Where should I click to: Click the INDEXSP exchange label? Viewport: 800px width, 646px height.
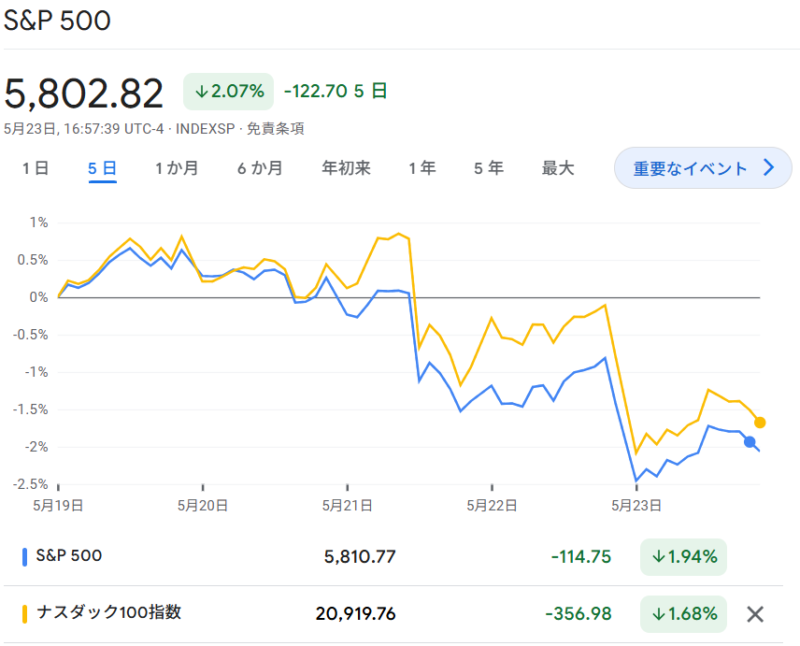pyautogui.click(x=205, y=129)
